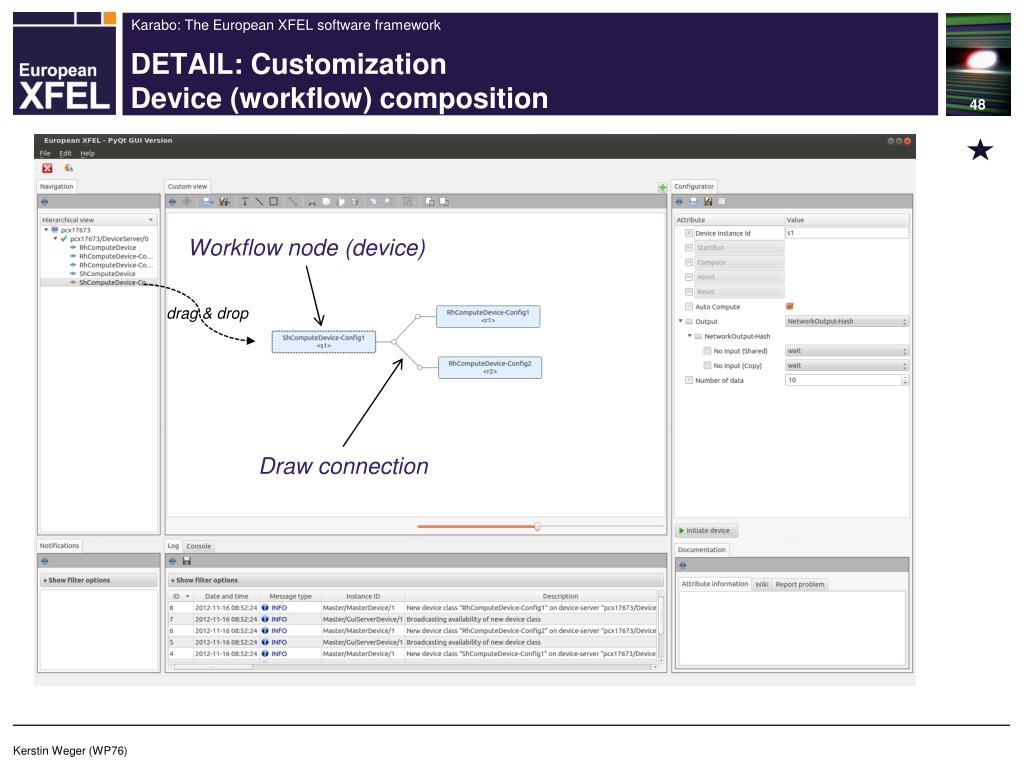Collapse pcx17673/DeviceServer/0 tree node
The image size is (1024, 768).
click(x=55, y=238)
